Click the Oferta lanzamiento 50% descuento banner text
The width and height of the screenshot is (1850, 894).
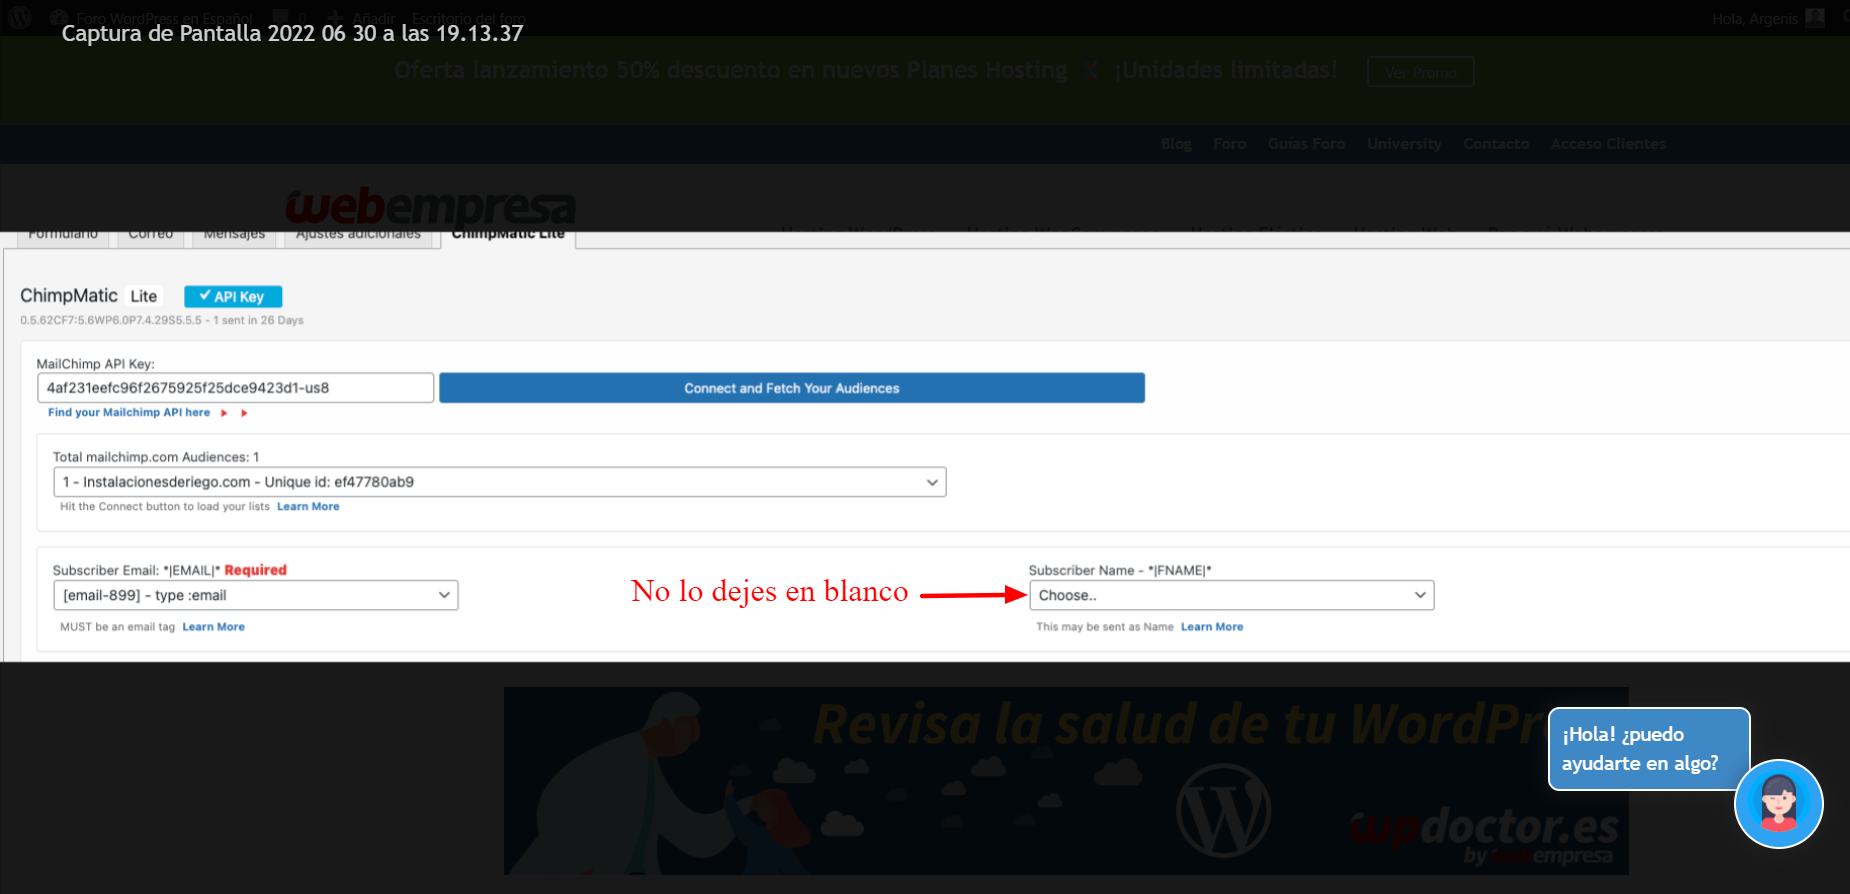pyautogui.click(x=865, y=70)
